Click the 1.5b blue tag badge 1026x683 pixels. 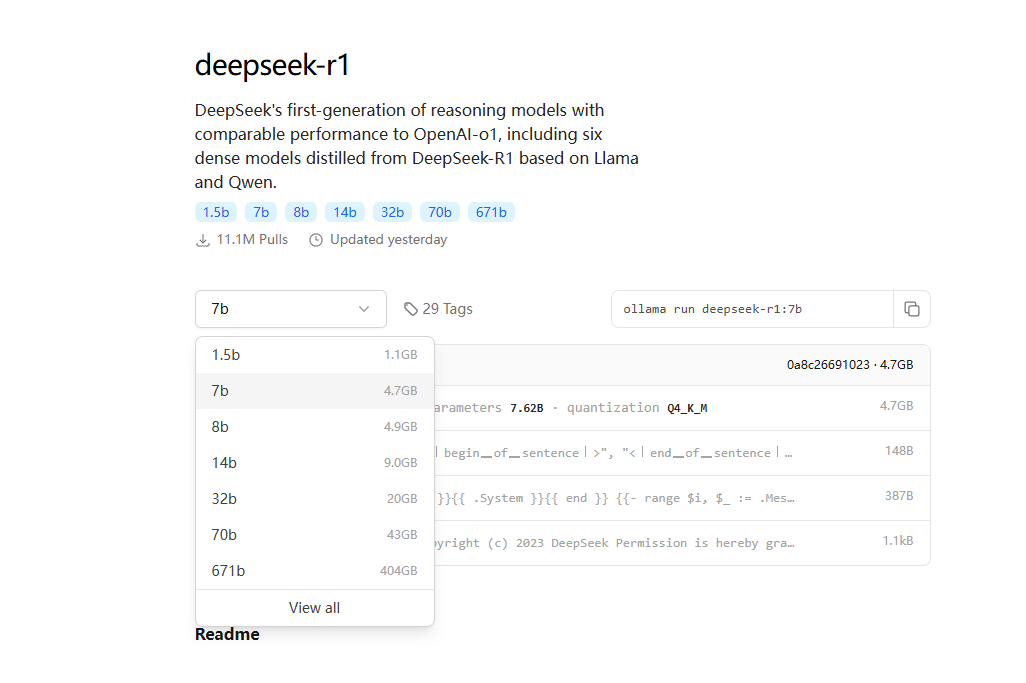tap(216, 212)
